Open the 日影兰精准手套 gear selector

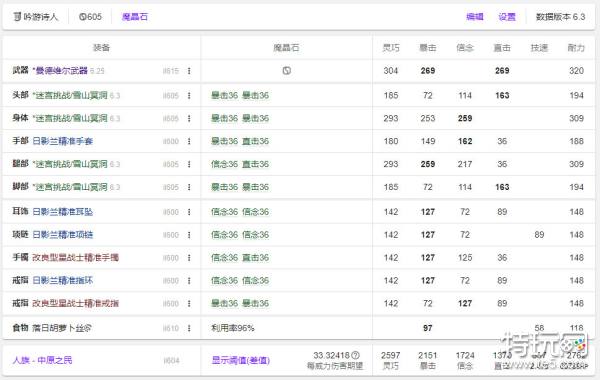coord(63,141)
